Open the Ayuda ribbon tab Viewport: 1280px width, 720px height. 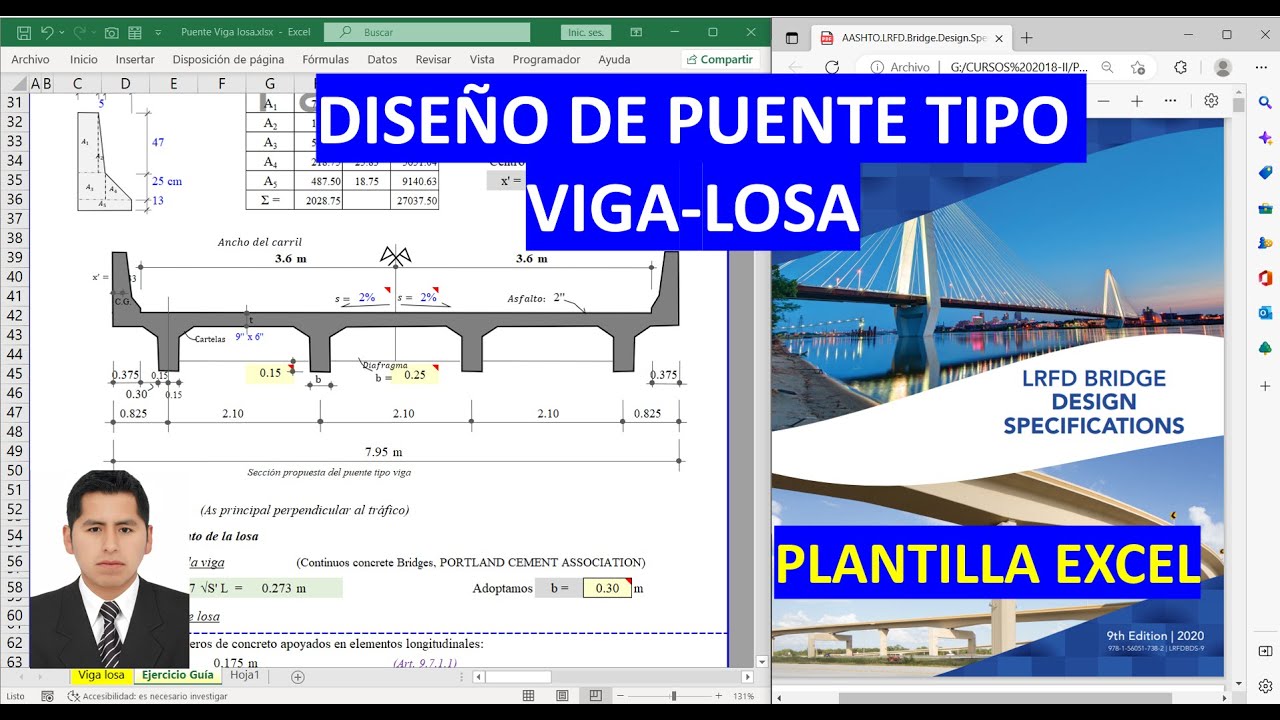tap(614, 60)
